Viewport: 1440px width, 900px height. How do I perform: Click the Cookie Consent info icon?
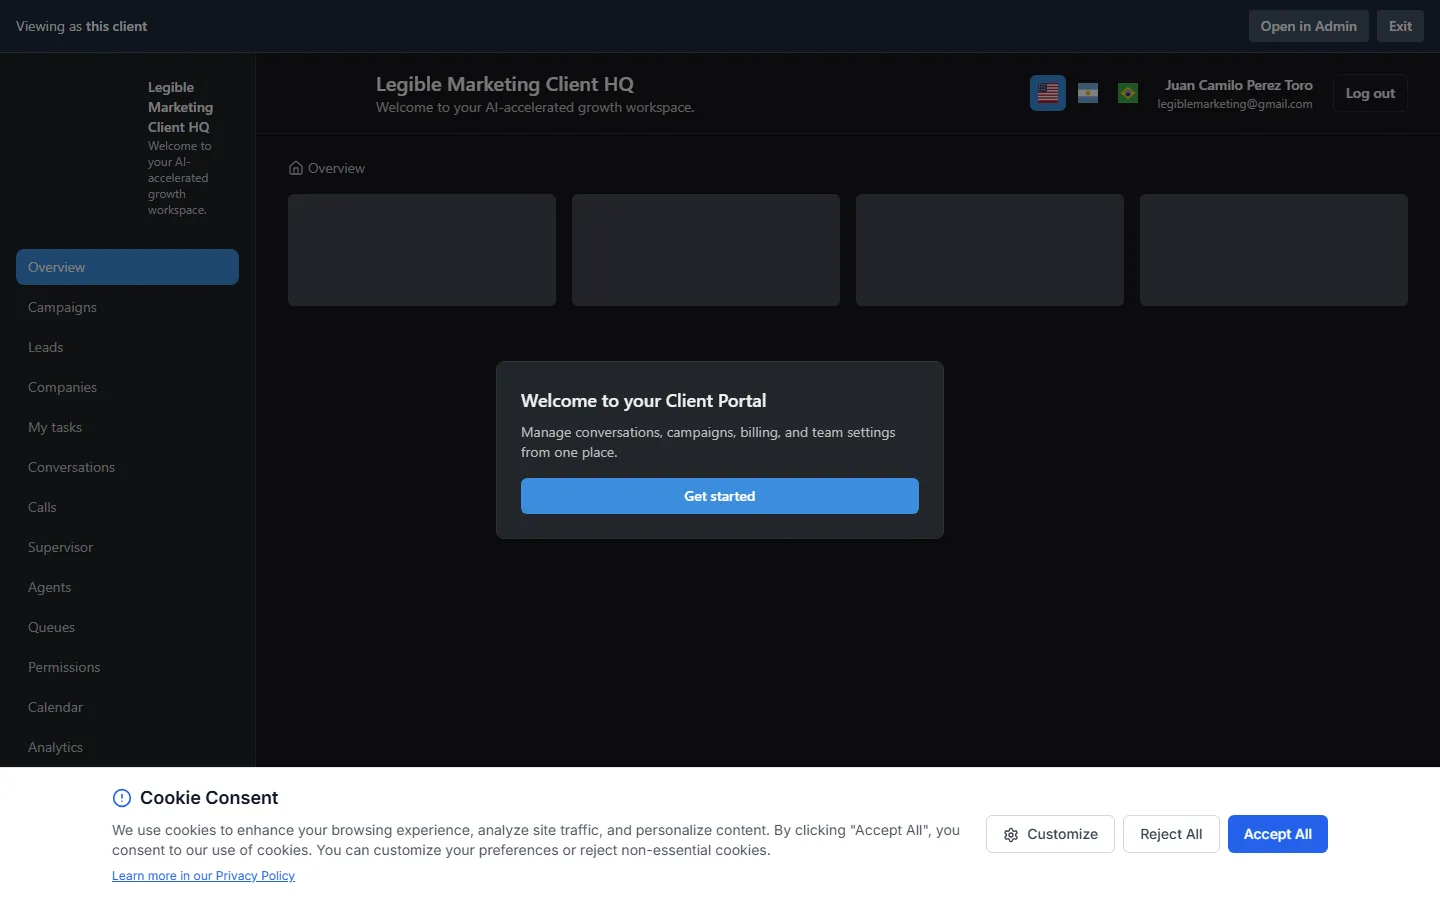coord(122,798)
